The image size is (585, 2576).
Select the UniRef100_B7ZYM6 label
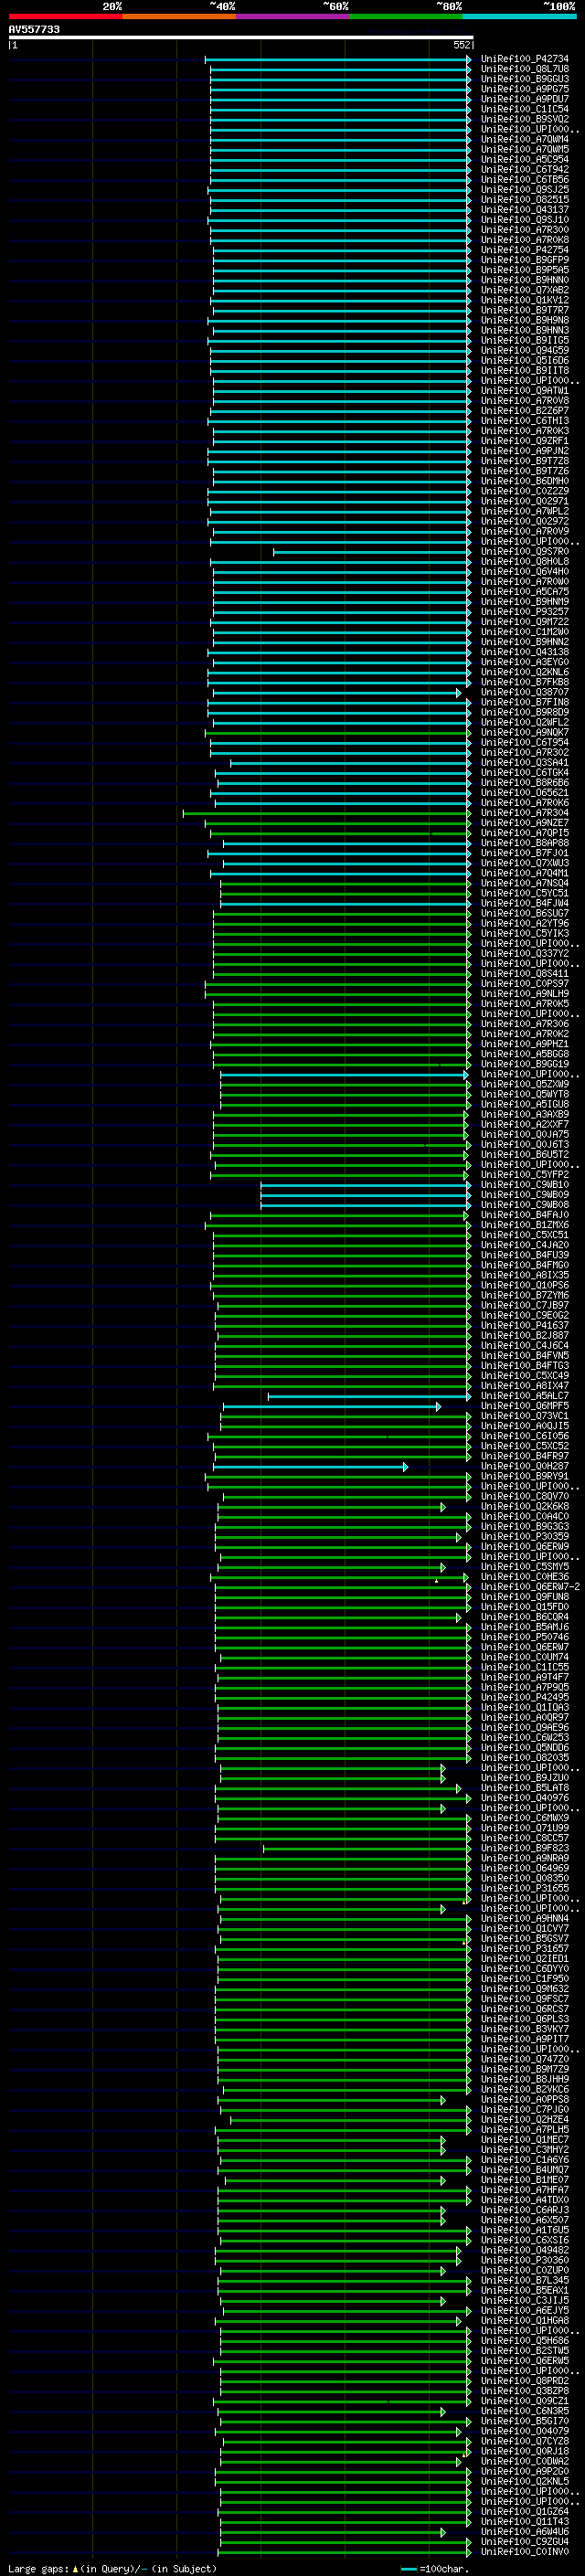pyautogui.click(x=524, y=1296)
